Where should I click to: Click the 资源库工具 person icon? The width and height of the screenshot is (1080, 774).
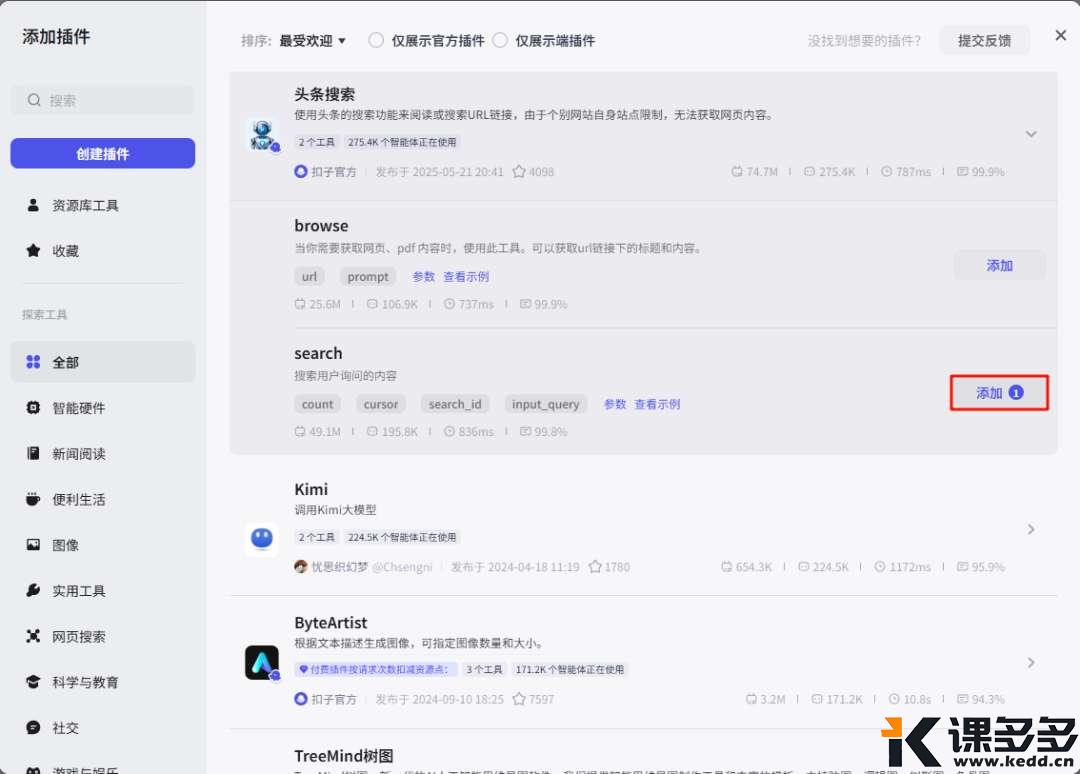(x=33, y=205)
